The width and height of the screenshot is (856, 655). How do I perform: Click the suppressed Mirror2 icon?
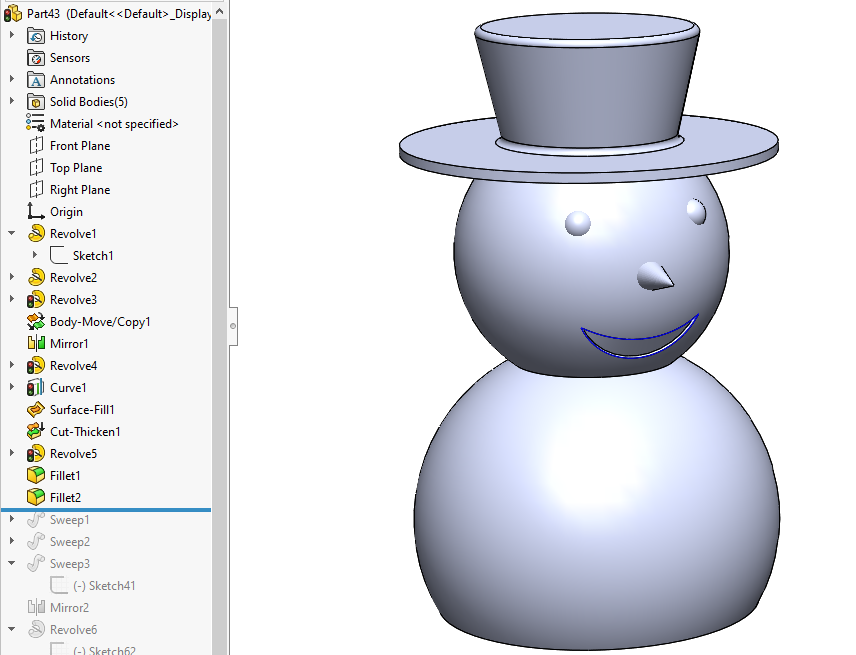(x=36, y=608)
